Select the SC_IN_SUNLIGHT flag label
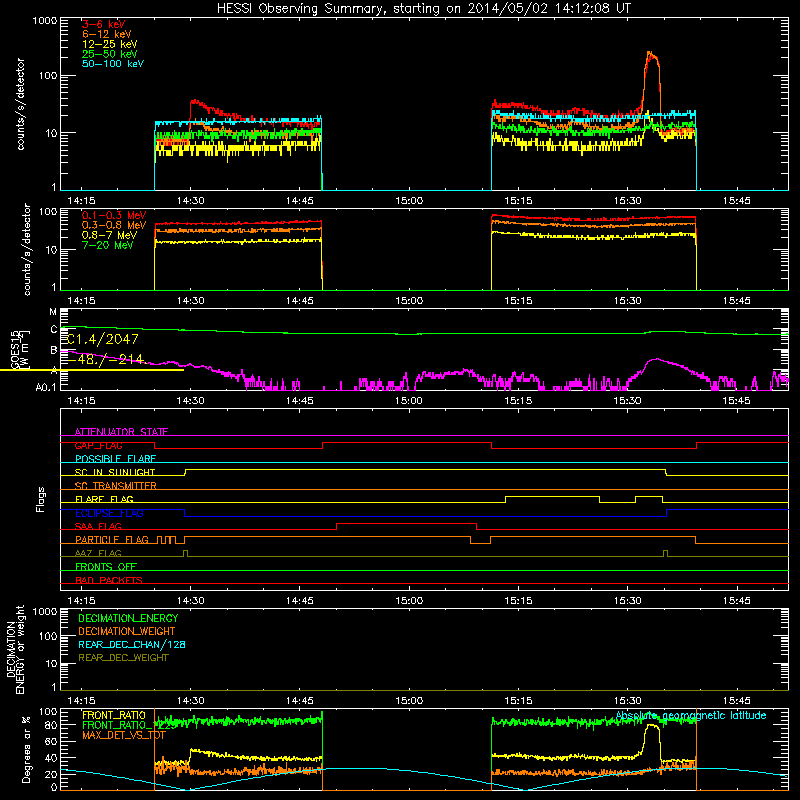 pyautogui.click(x=115, y=472)
